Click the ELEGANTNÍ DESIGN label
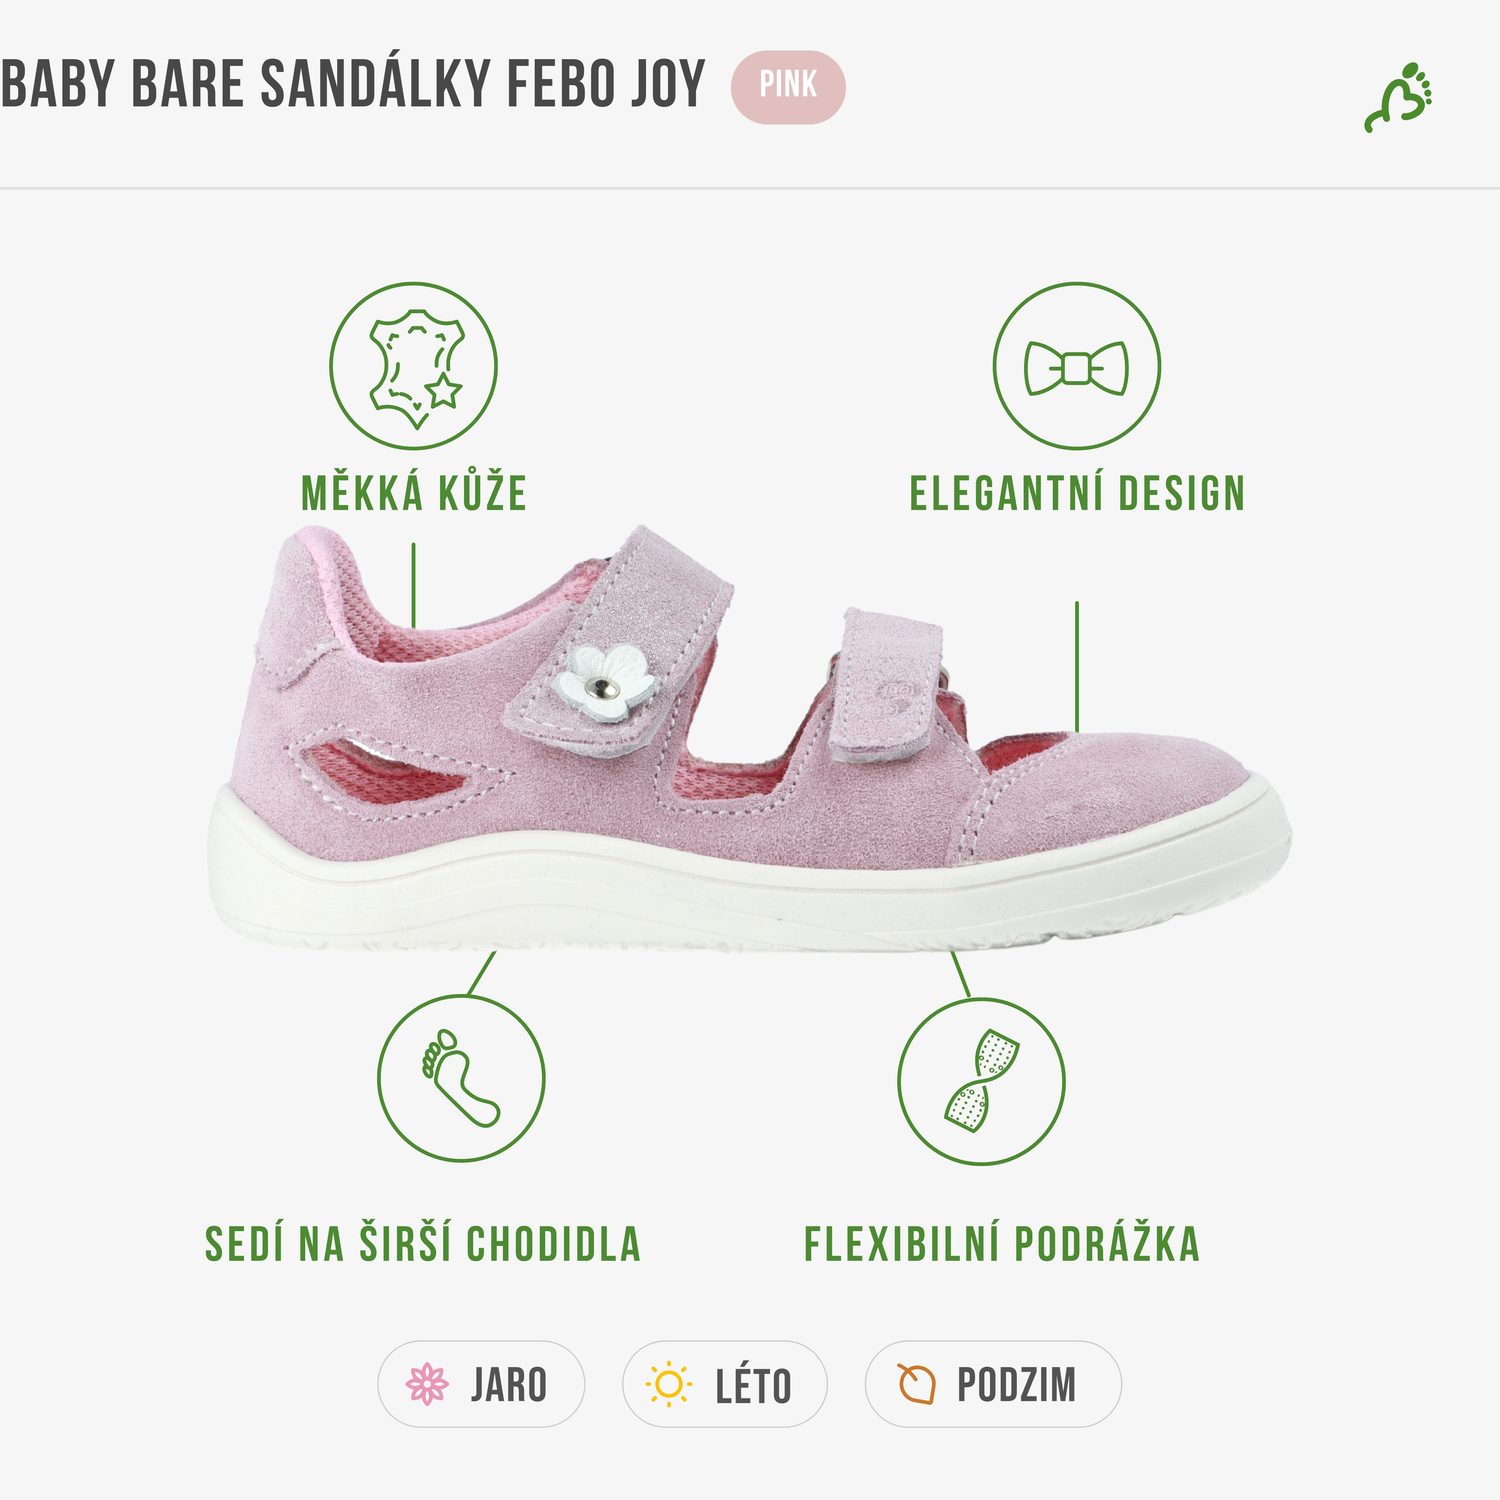The image size is (1500, 1500). 1077,494
